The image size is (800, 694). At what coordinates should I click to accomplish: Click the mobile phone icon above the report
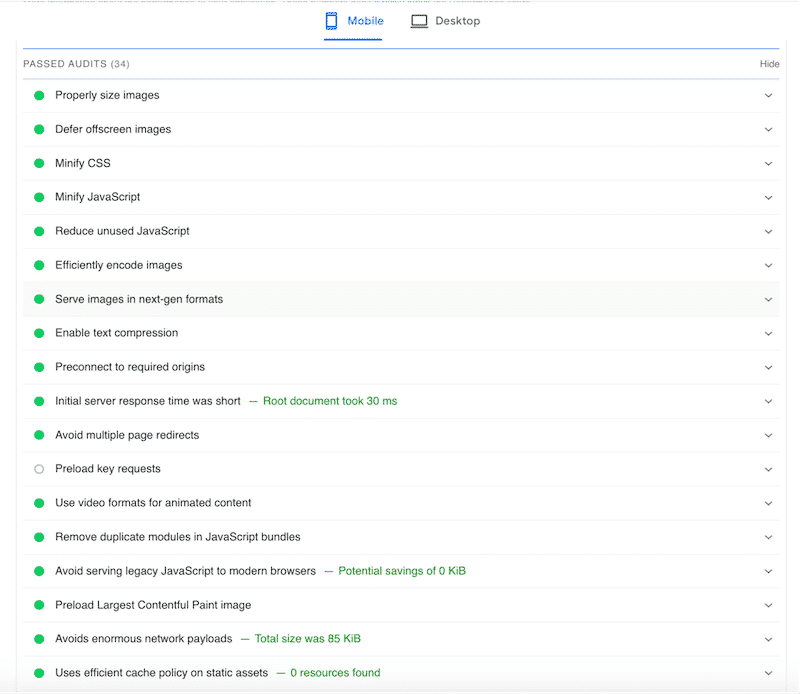[x=330, y=20]
